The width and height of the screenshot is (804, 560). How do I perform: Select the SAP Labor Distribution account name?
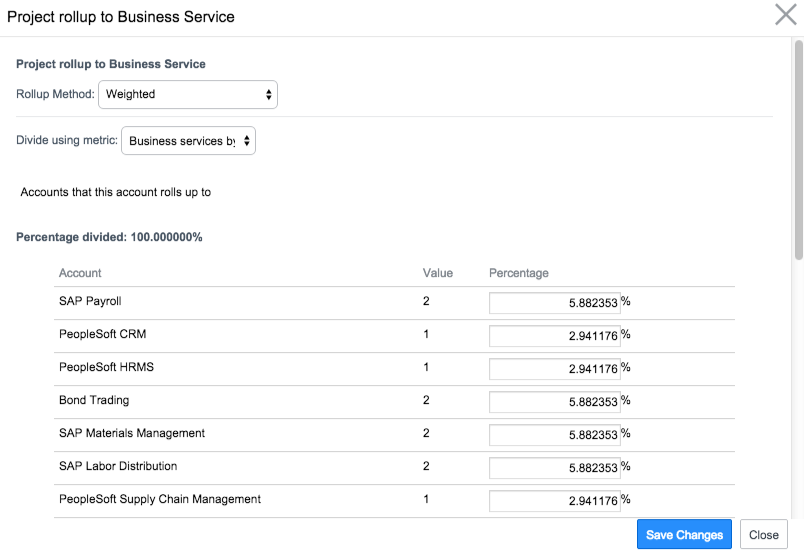click(x=118, y=466)
